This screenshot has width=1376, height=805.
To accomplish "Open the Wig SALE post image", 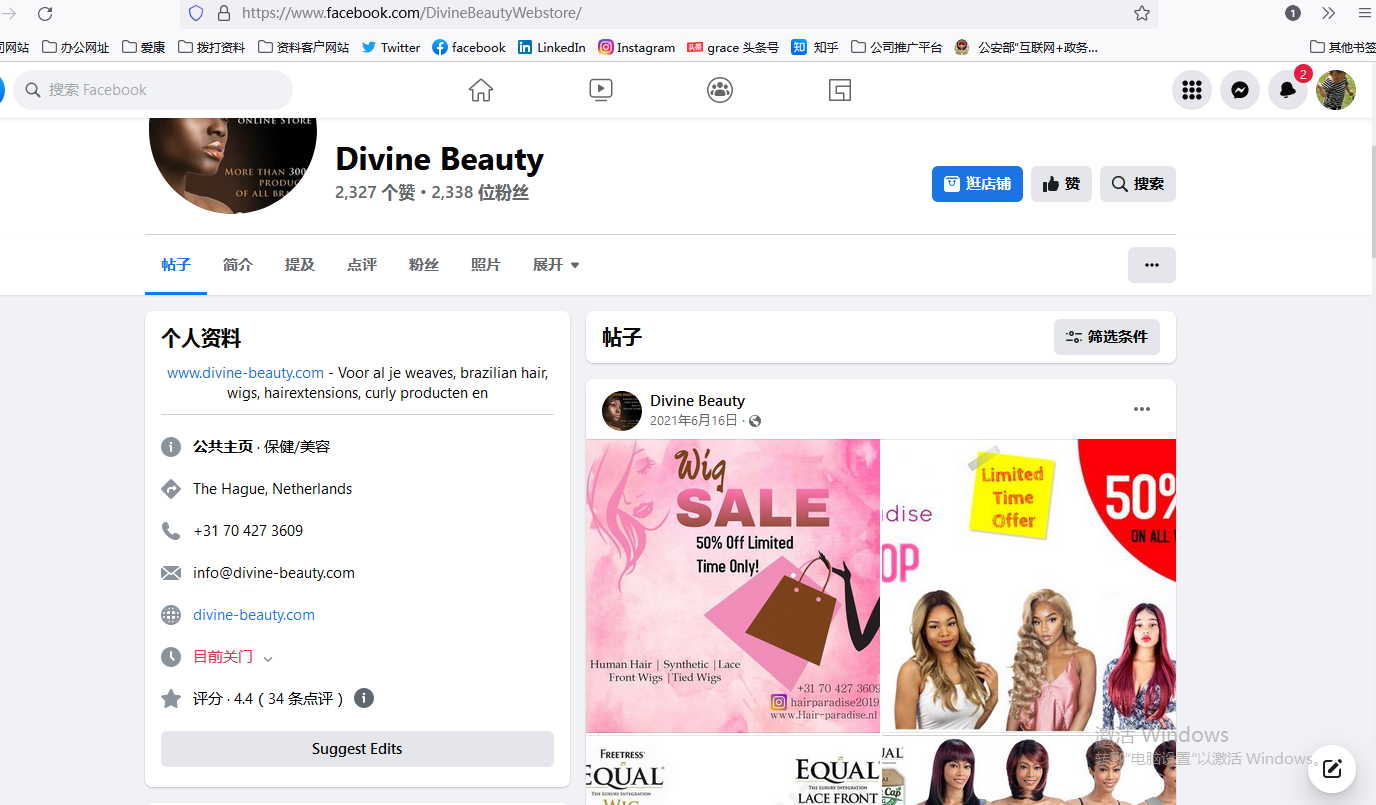I will tap(733, 586).
